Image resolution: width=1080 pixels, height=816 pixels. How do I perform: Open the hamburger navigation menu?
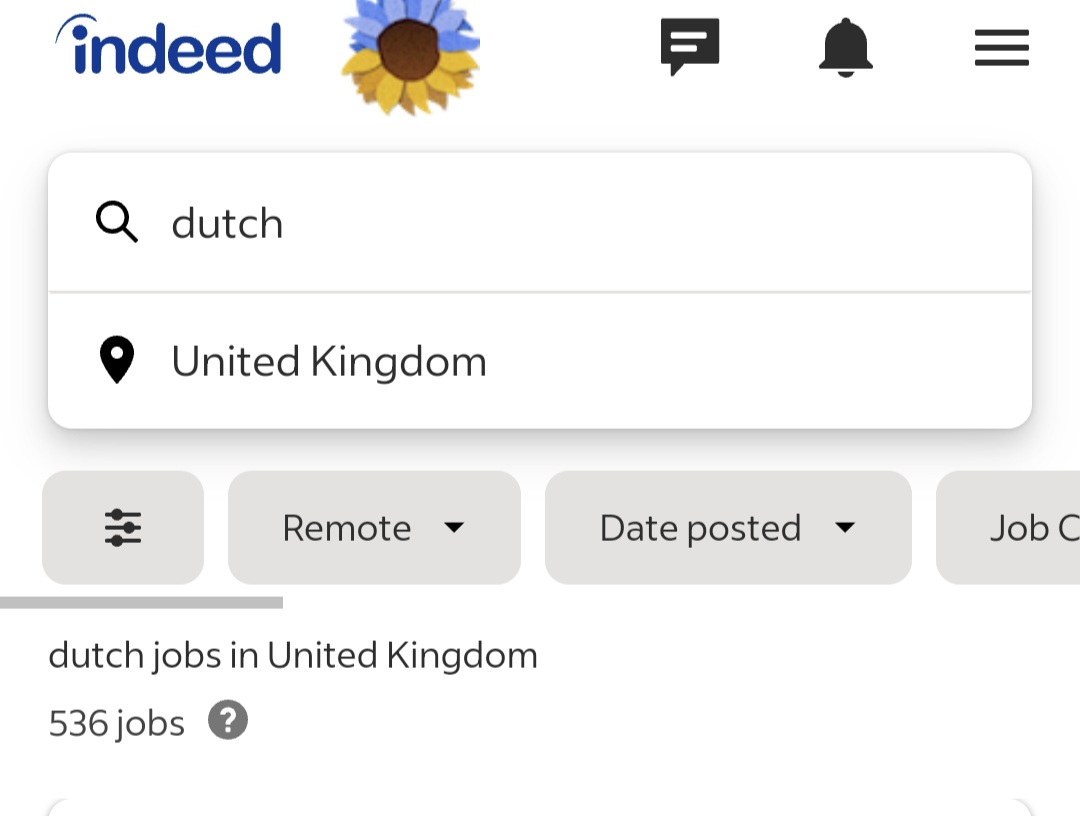[x=1001, y=47]
